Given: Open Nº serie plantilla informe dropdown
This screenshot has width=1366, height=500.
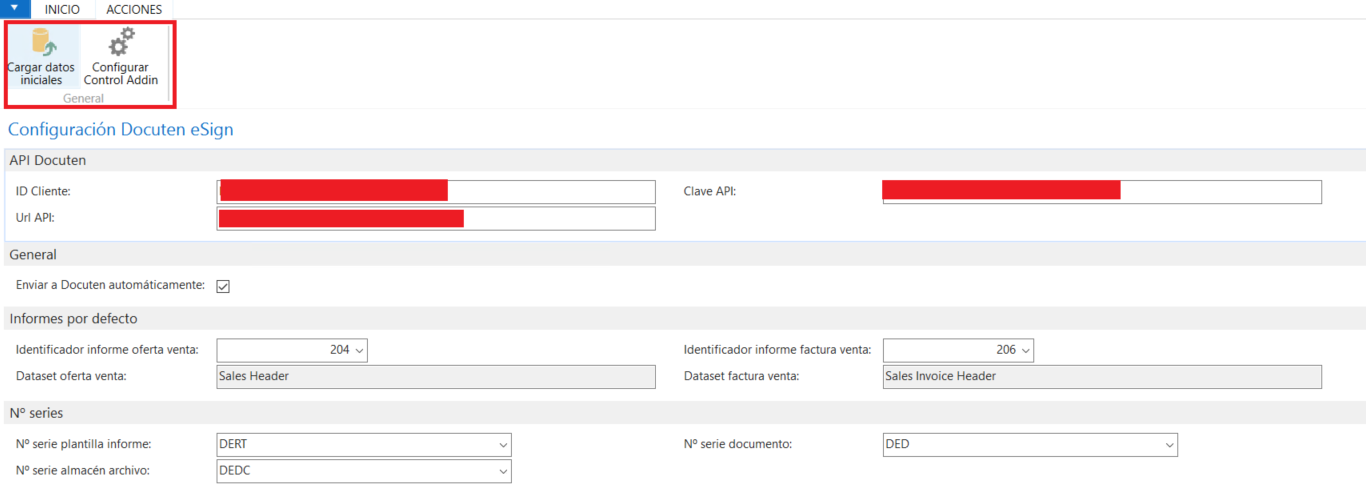Looking at the screenshot, I should (503, 445).
